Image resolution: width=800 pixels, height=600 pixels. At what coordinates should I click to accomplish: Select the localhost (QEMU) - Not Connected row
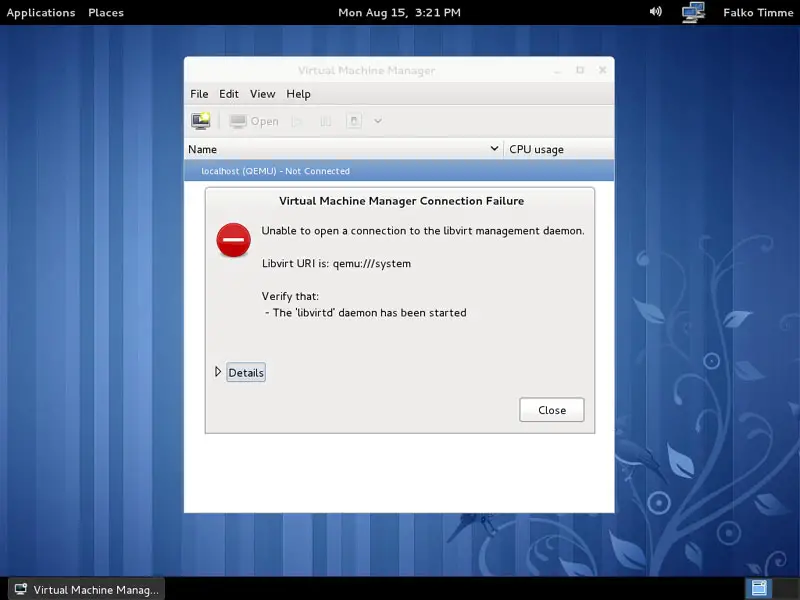399,171
